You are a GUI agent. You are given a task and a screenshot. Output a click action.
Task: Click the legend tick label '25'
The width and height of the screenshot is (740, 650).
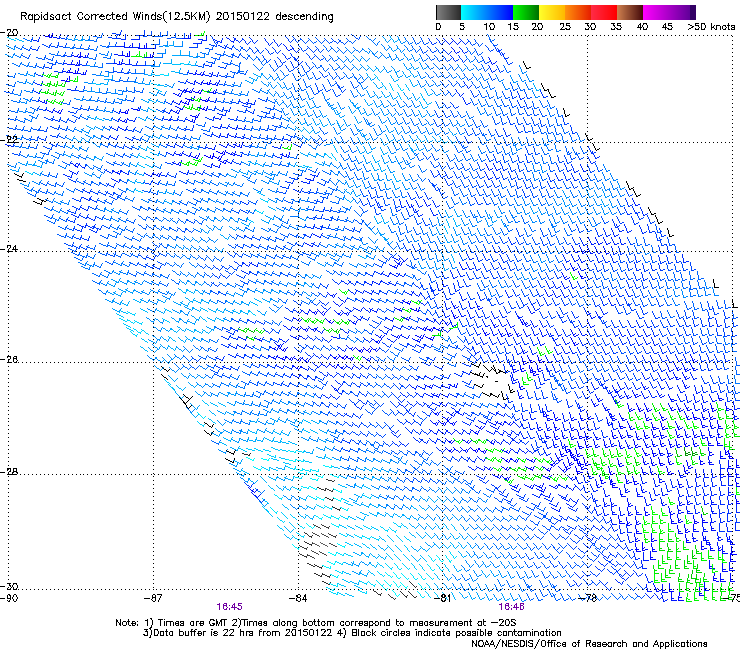click(x=565, y=27)
